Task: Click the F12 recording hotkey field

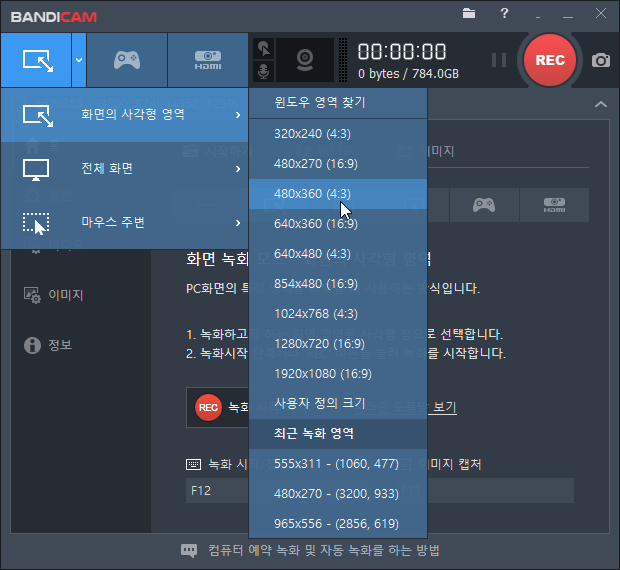Action: (217, 491)
